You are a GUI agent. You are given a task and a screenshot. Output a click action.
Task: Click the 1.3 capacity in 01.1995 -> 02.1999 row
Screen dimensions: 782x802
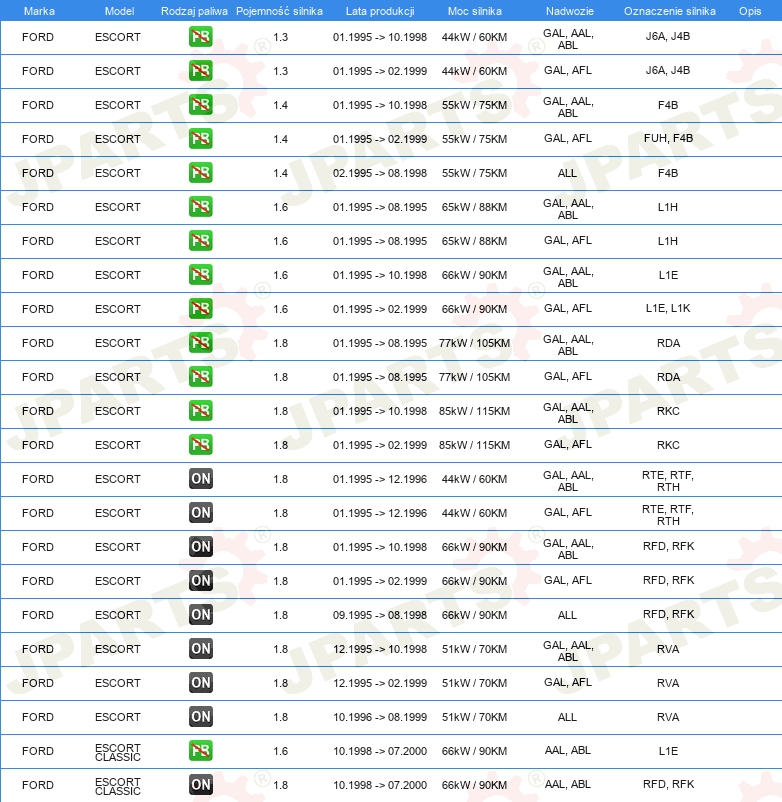tap(280, 71)
